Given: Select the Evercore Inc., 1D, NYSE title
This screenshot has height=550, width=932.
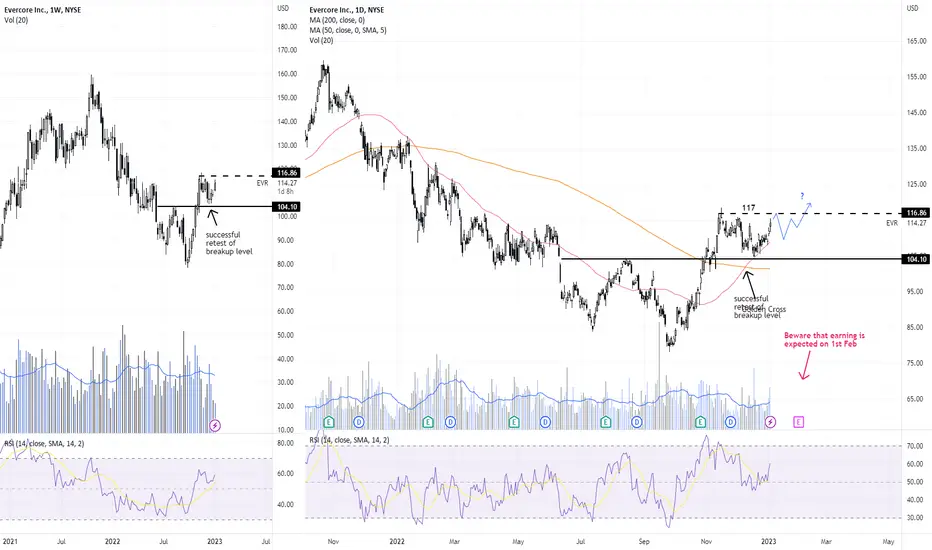Looking at the screenshot, I should (x=347, y=10).
